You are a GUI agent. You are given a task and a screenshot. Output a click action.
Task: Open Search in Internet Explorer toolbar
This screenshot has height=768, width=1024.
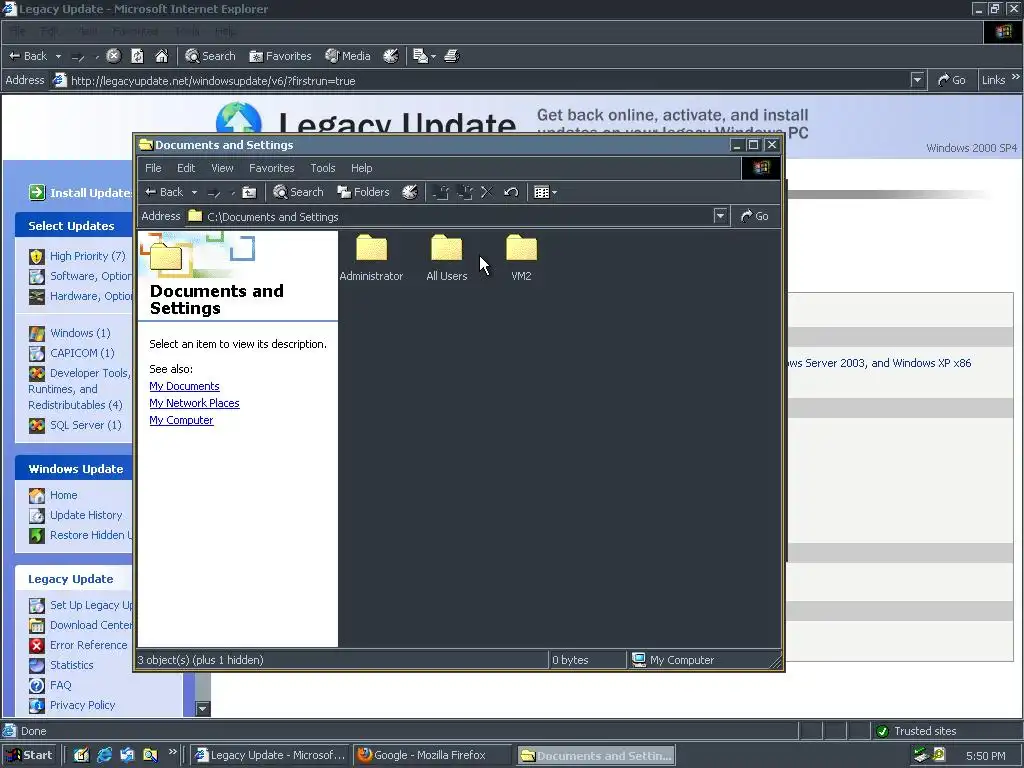[x=210, y=56]
